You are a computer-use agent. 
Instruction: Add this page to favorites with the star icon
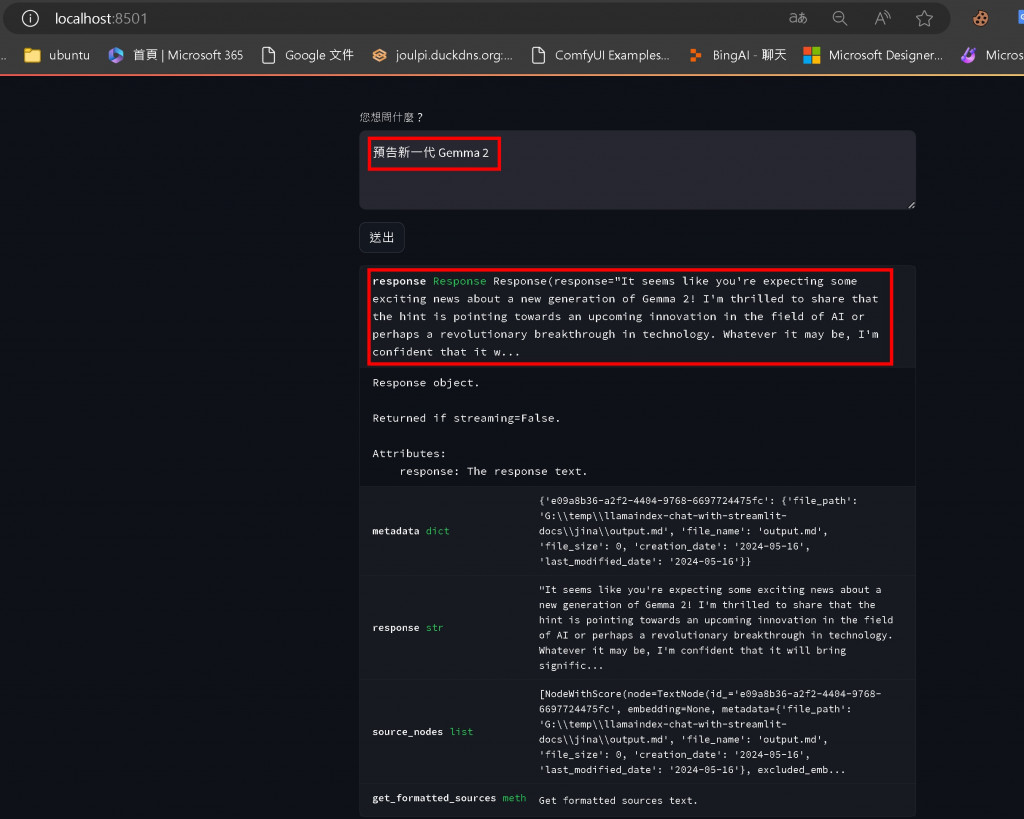coord(924,18)
